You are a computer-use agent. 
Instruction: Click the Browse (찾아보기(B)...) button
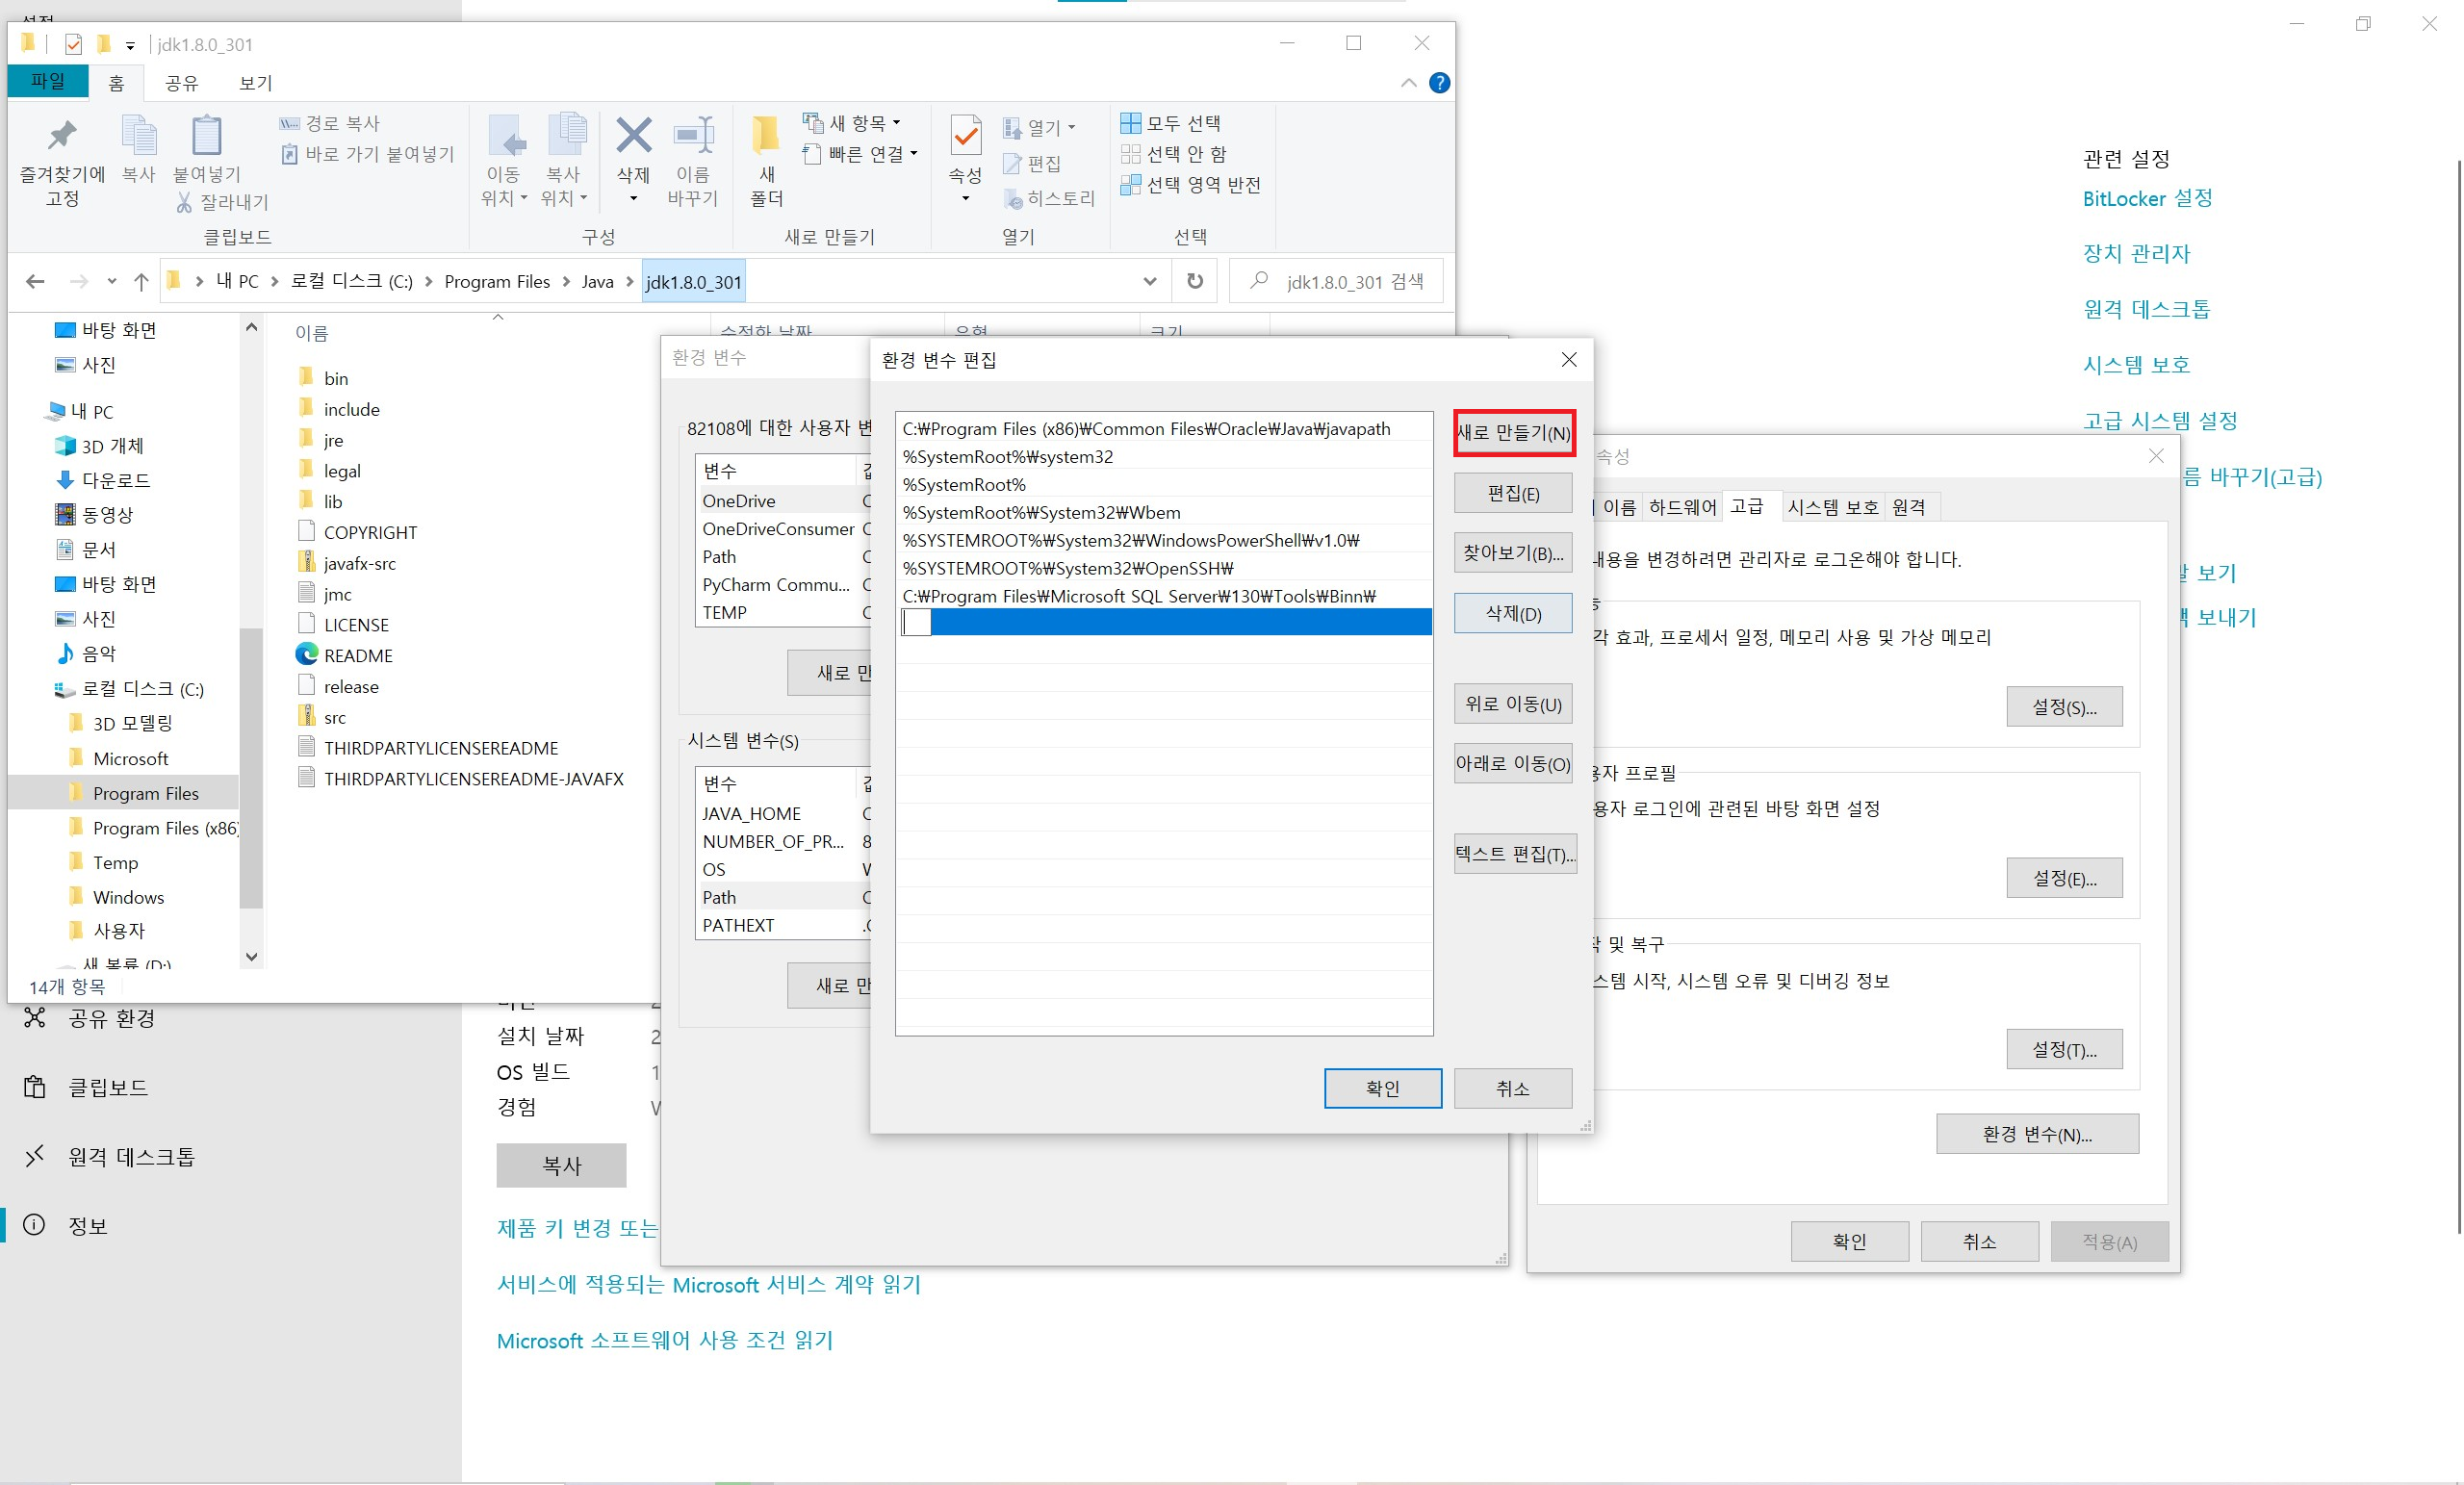coord(1513,553)
